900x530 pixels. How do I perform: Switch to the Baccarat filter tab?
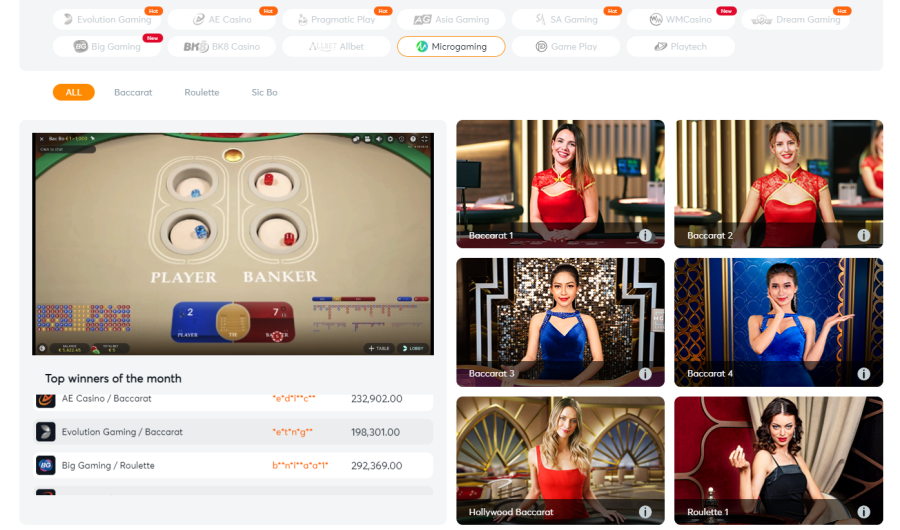133,92
